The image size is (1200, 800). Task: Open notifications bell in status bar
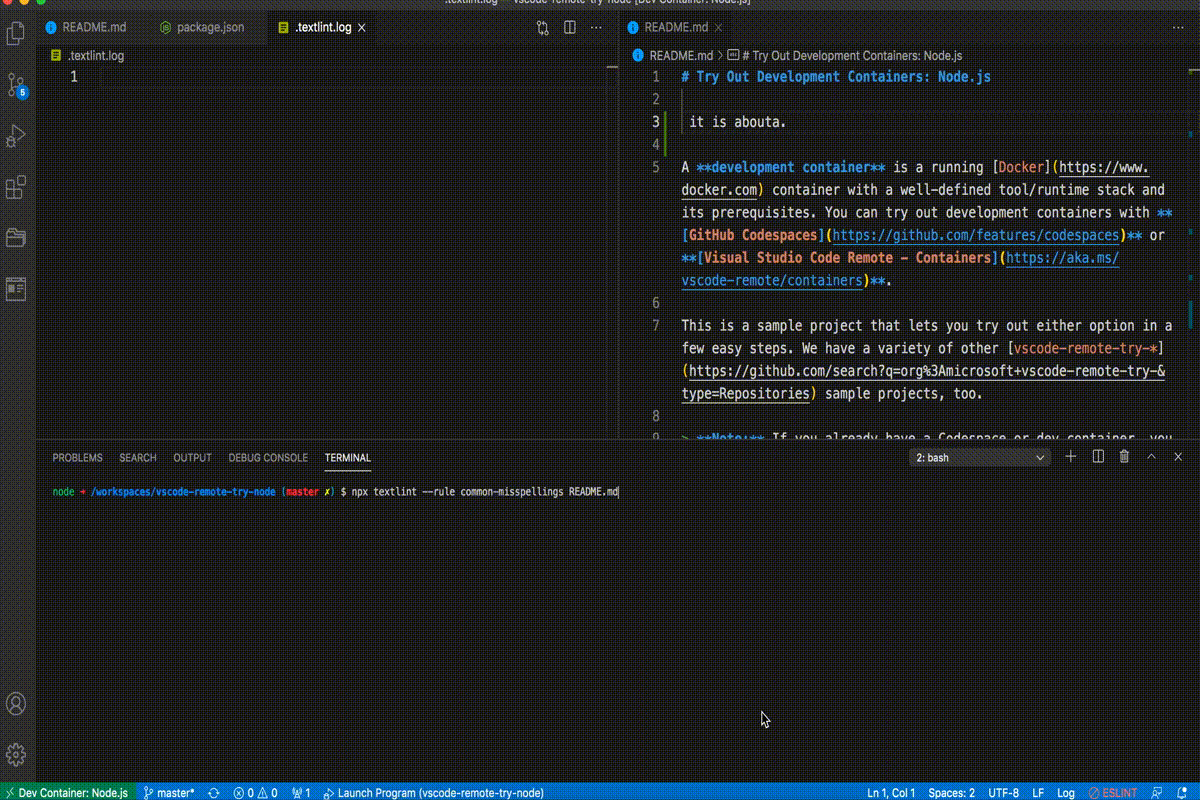click(1182, 792)
